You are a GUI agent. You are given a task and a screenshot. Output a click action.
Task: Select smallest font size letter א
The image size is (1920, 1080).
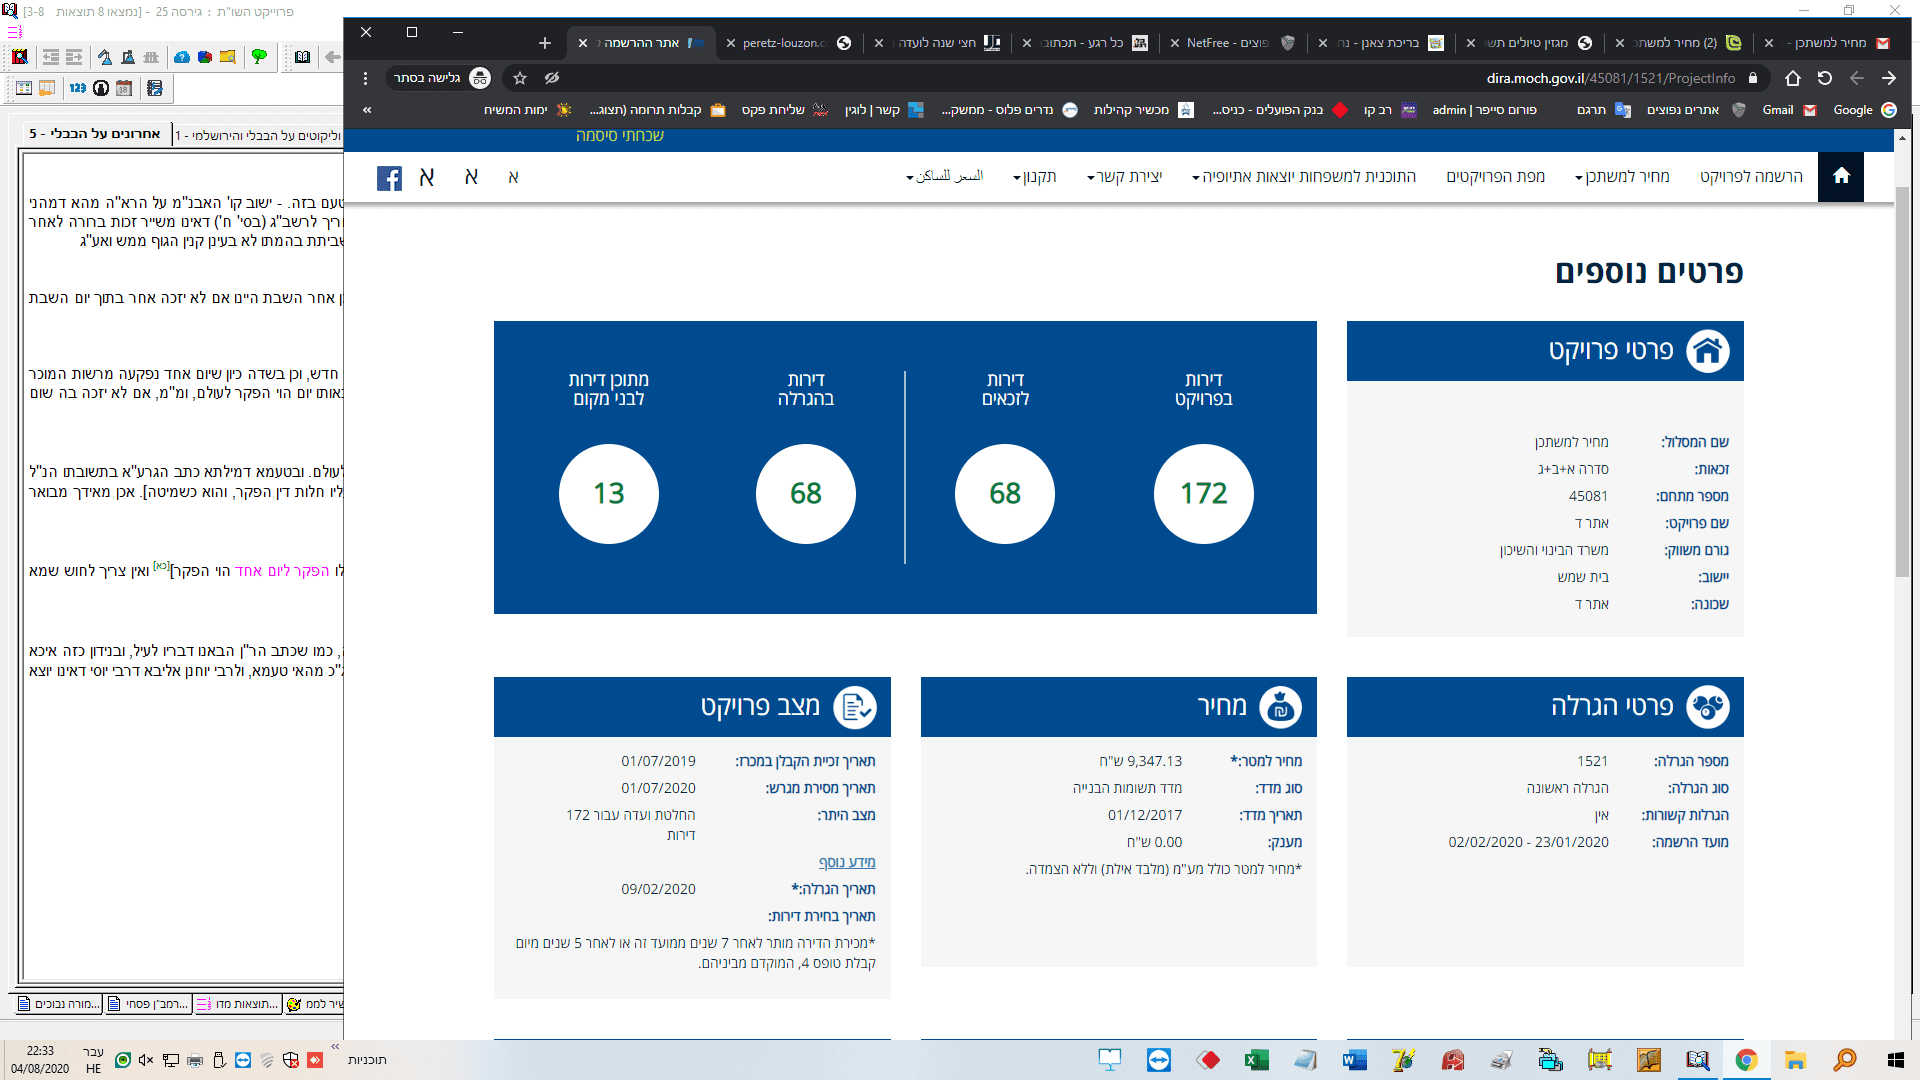[513, 178]
